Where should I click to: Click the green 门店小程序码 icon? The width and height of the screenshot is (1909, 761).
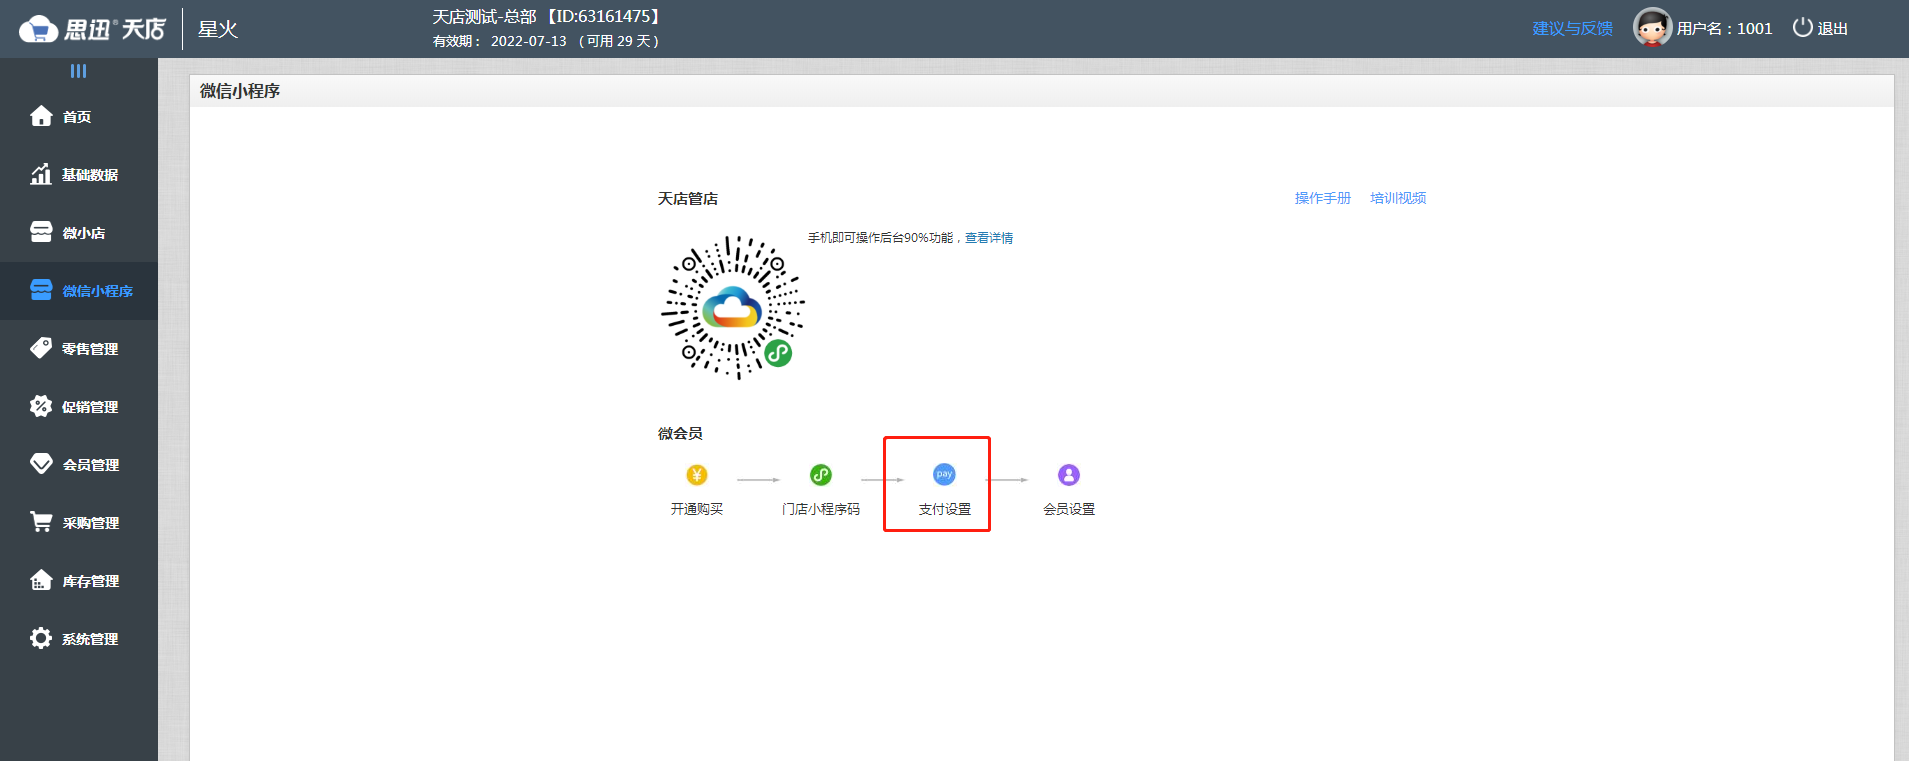pyautogui.click(x=821, y=475)
